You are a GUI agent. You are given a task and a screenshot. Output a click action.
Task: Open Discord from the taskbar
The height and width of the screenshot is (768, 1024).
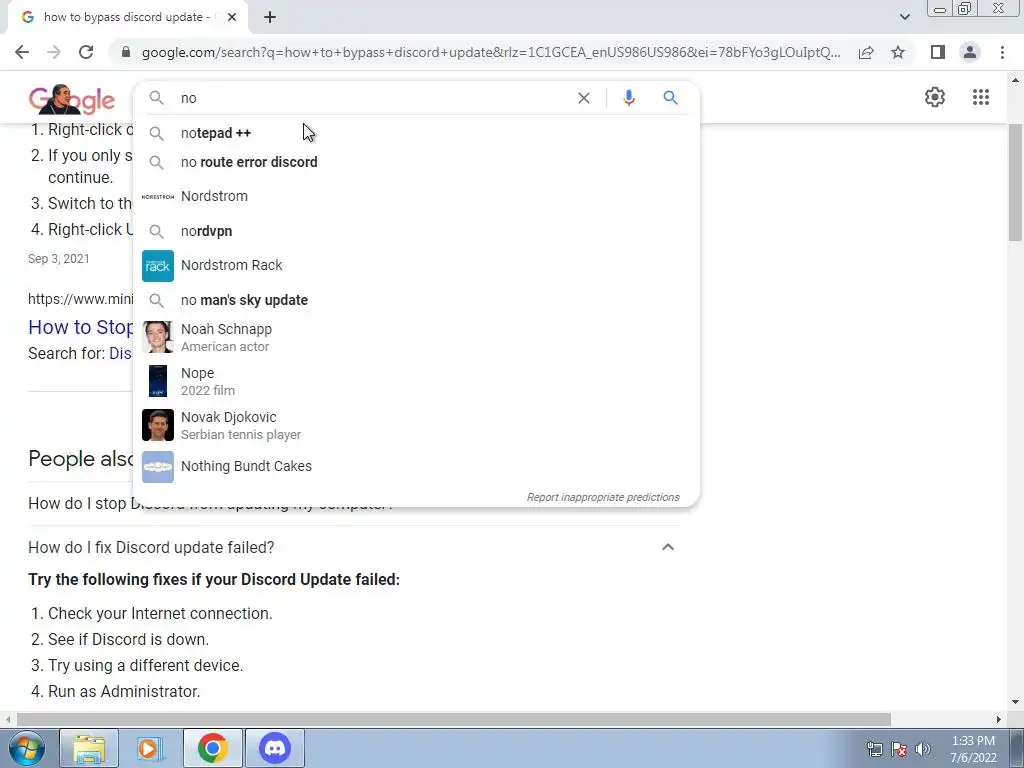click(275, 748)
